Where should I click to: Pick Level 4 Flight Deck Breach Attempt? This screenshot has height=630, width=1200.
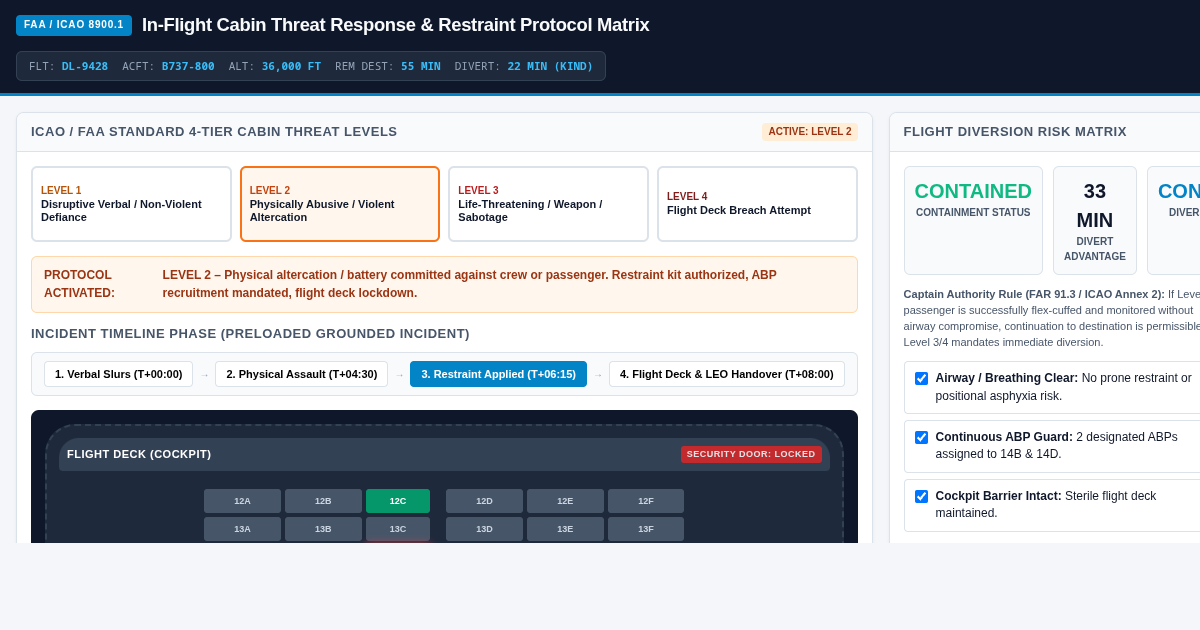point(757,204)
